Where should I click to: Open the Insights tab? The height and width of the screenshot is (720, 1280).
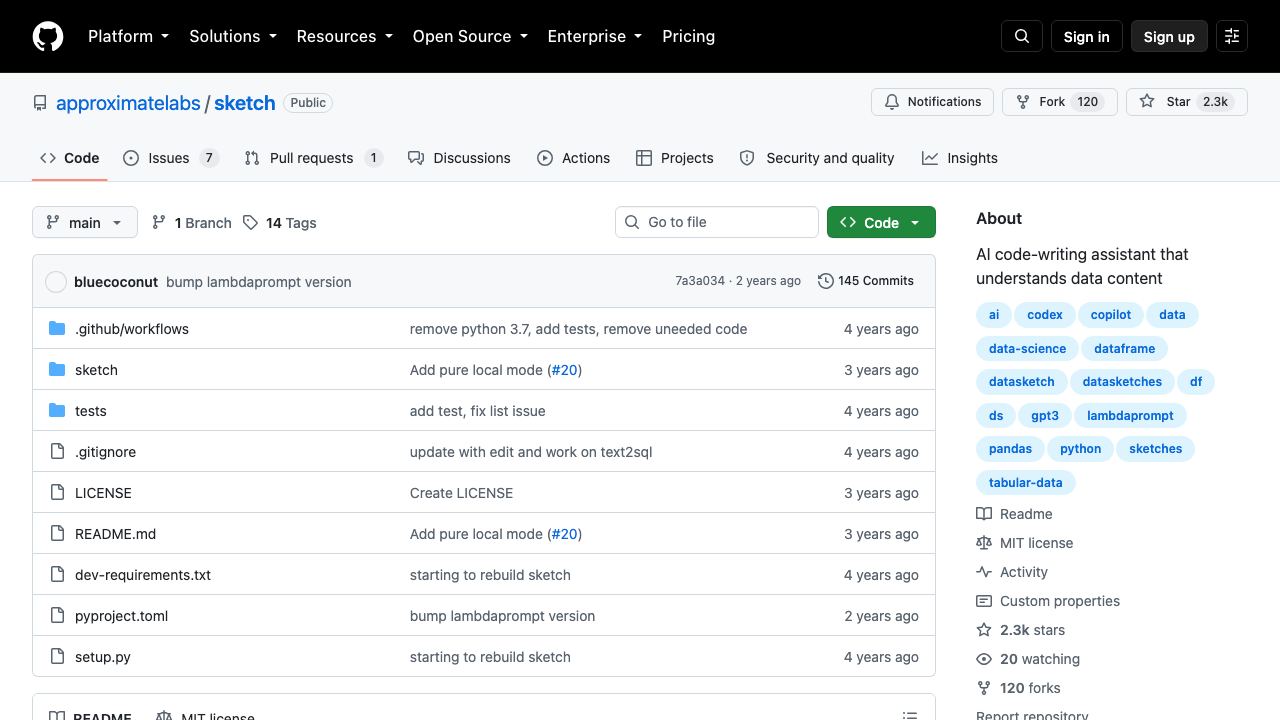tap(959, 158)
